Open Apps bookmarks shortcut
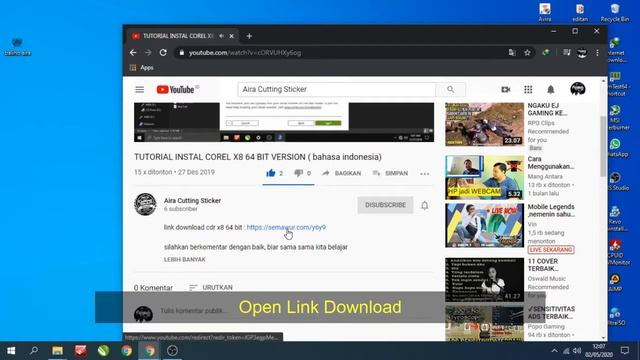Image resolution: width=640 pixels, height=360 pixels. point(142,68)
